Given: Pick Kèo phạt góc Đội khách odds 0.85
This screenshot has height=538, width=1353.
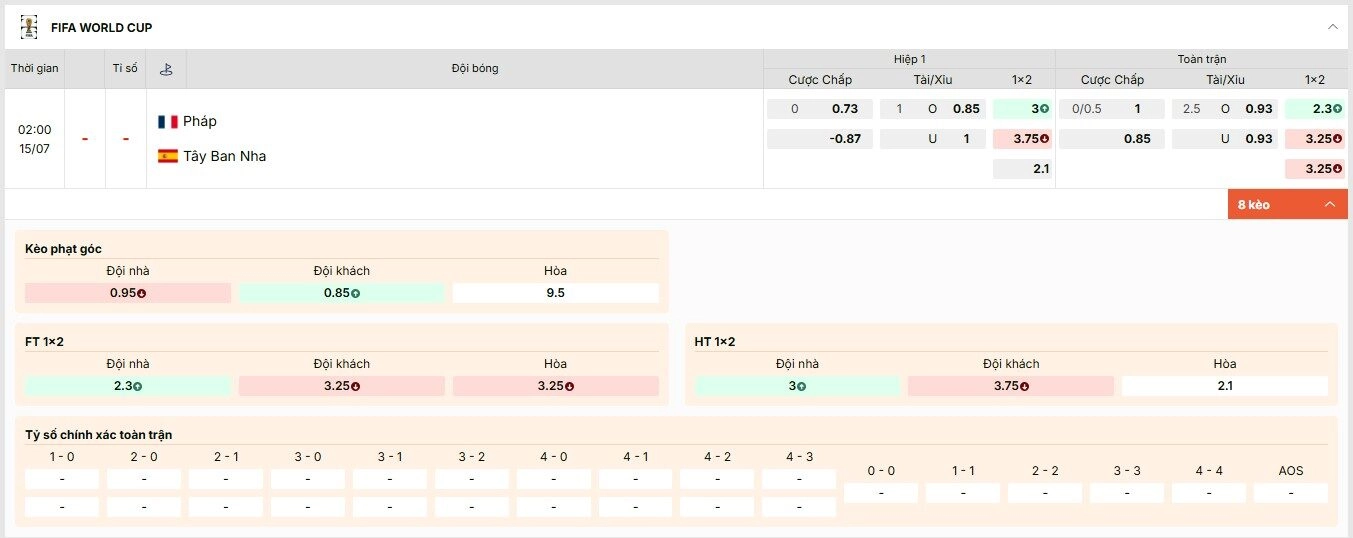Looking at the screenshot, I should (342, 293).
